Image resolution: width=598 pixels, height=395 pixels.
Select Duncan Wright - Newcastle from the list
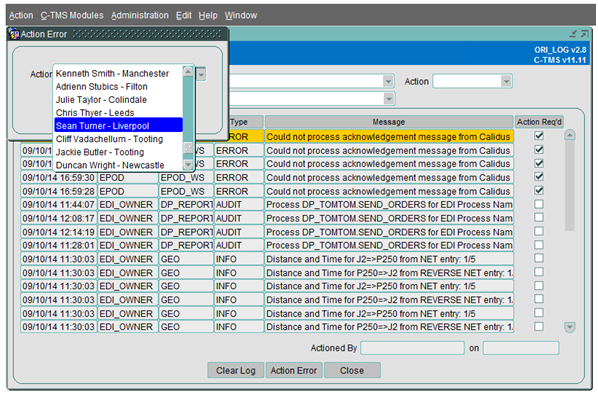pyautogui.click(x=118, y=165)
